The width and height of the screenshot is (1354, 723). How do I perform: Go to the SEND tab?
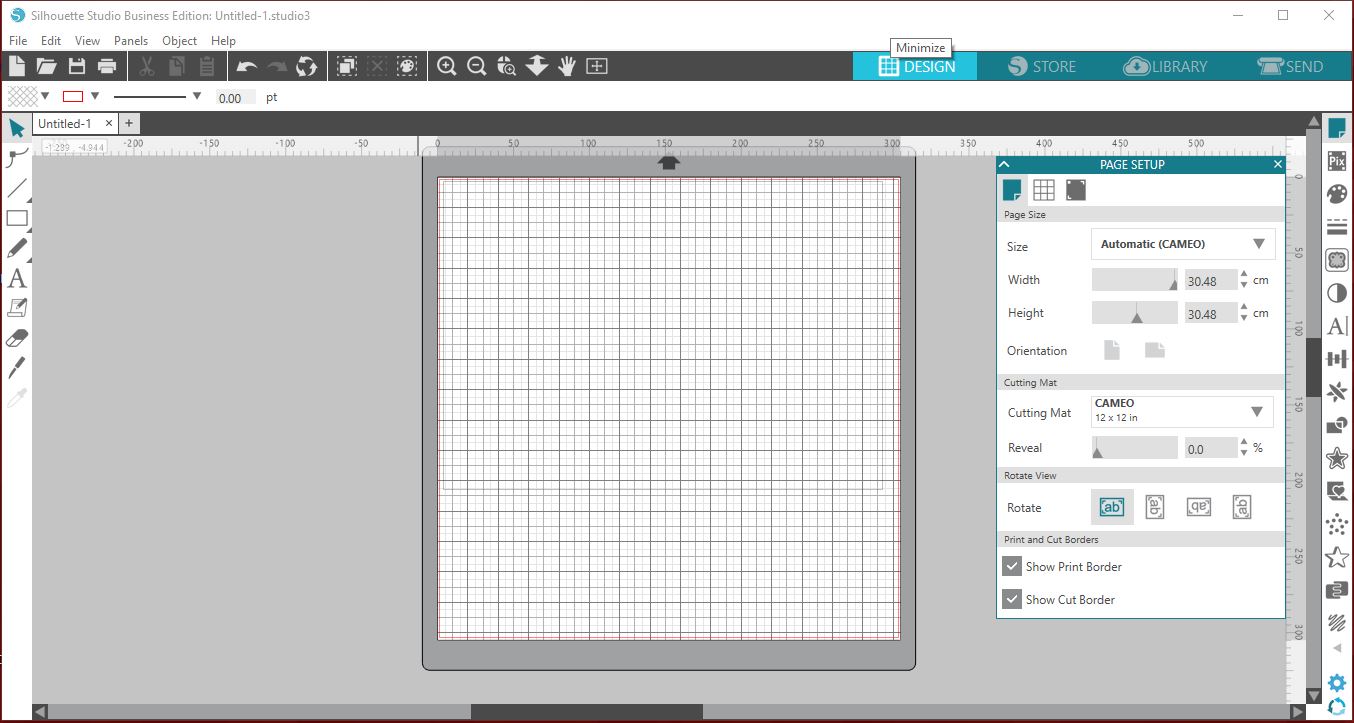click(x=1291, y=66)
